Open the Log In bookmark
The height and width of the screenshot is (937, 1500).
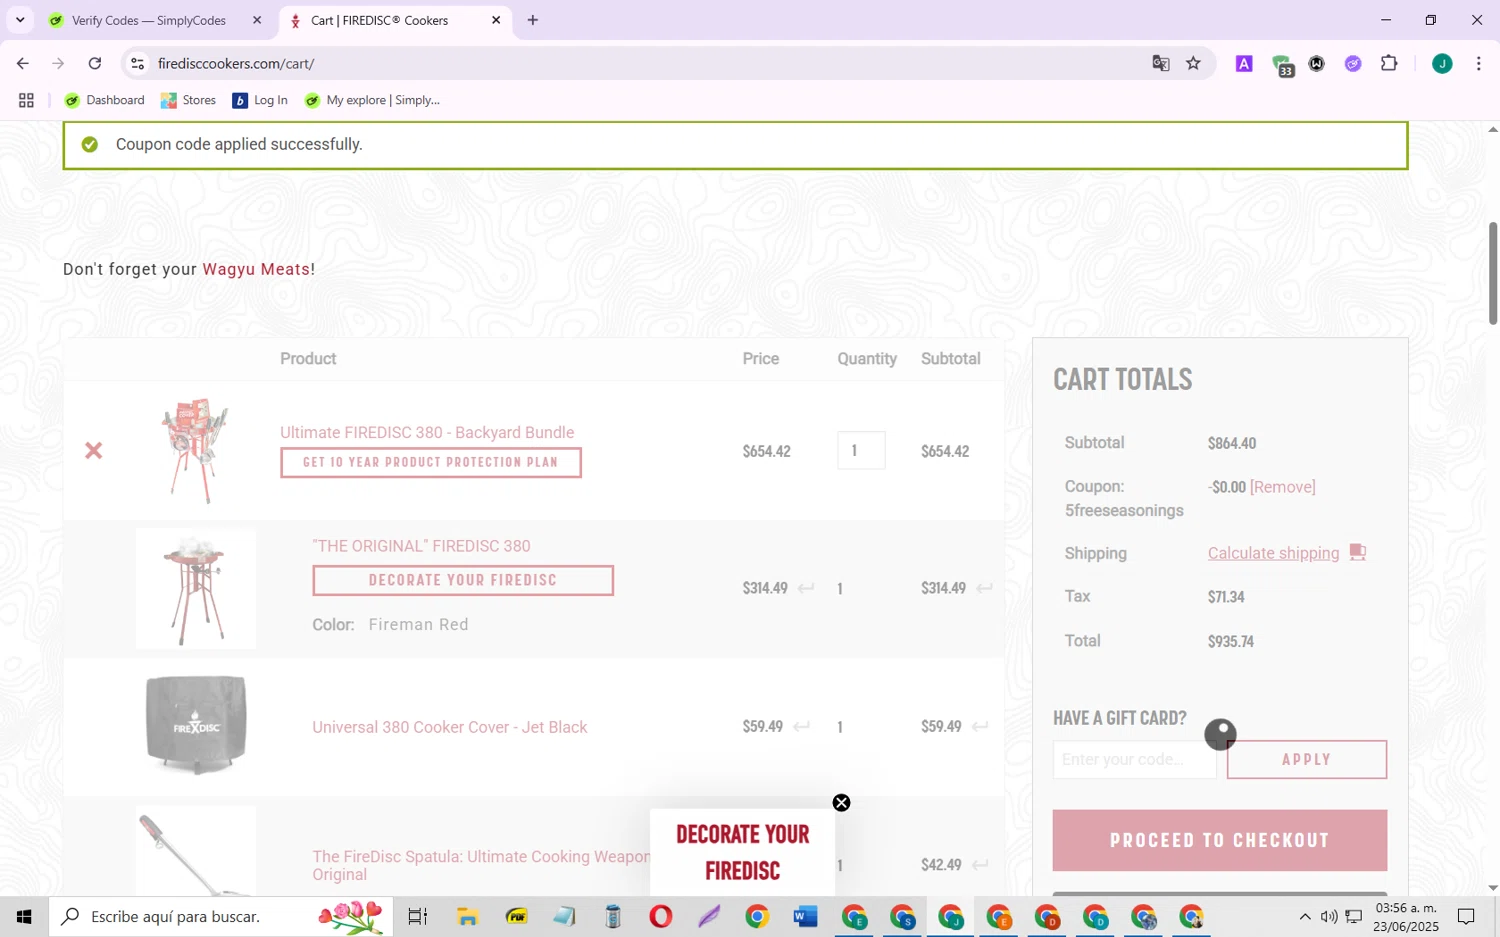260,100
